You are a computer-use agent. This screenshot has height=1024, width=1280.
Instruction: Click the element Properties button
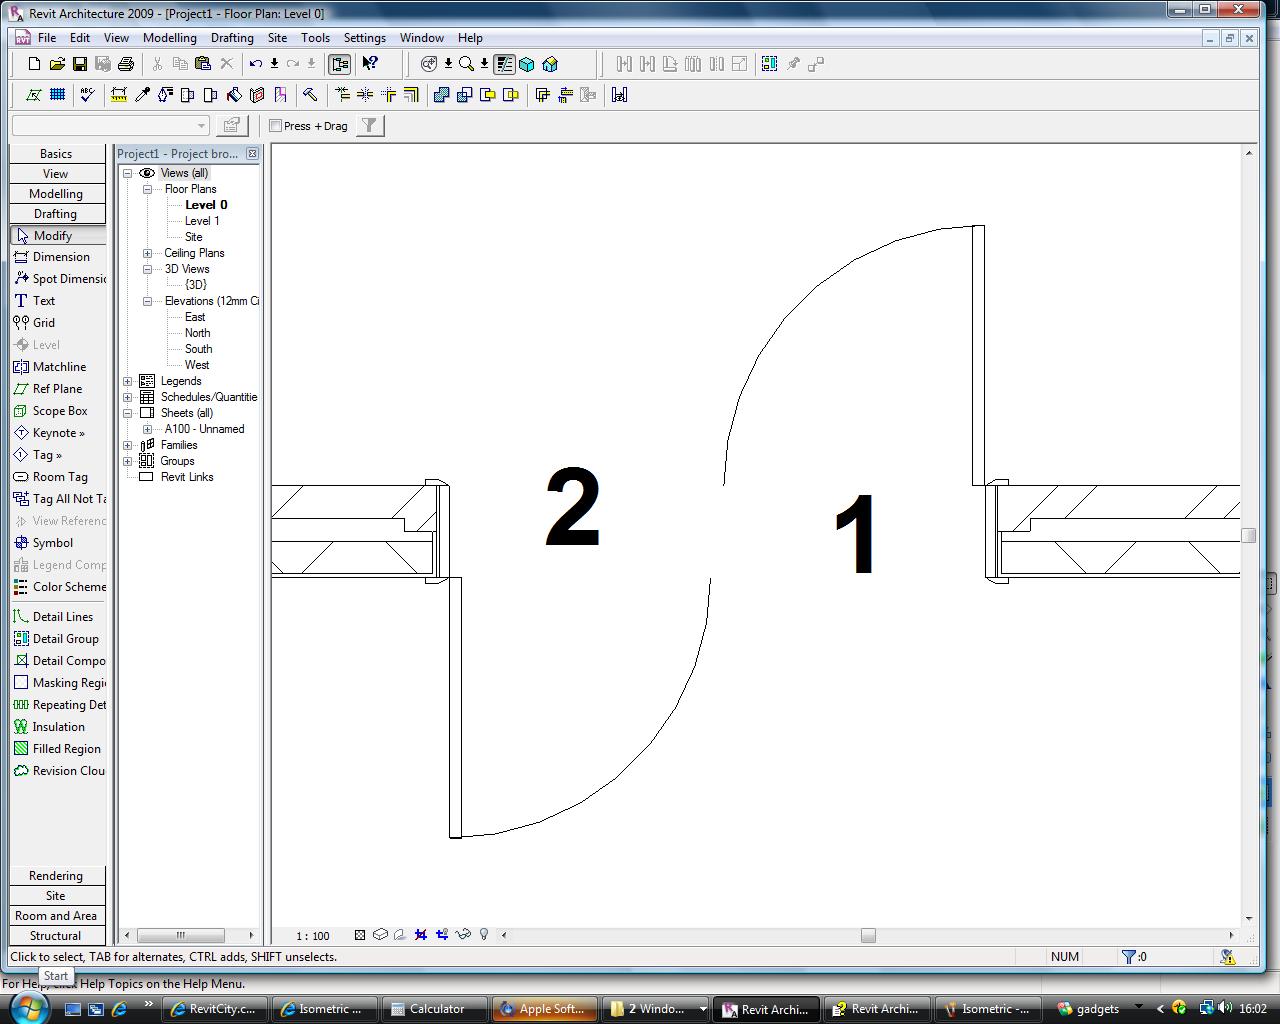(232, 125)
